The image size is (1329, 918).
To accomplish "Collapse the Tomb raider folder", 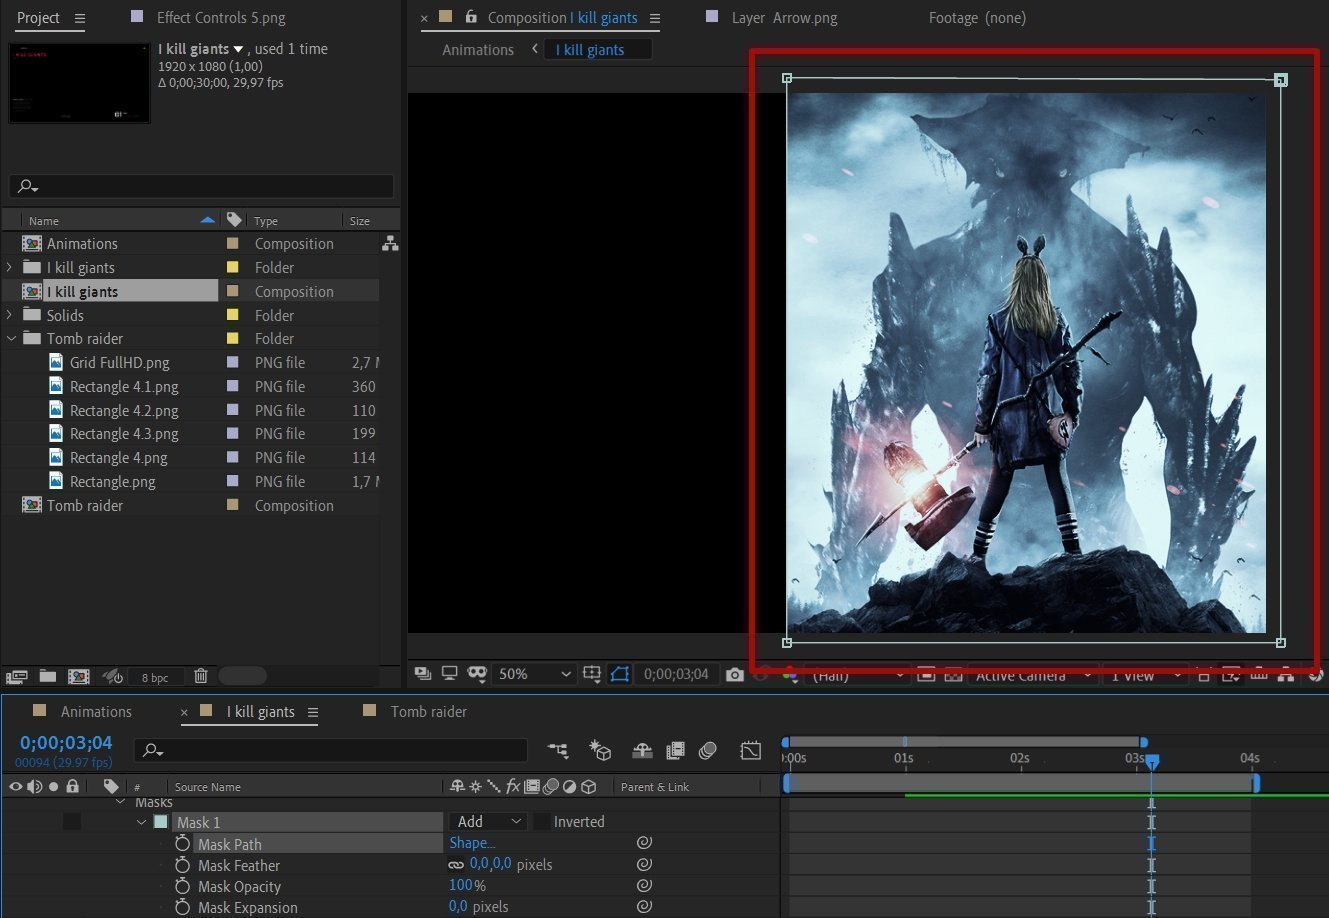I will [x=10, y=338].
